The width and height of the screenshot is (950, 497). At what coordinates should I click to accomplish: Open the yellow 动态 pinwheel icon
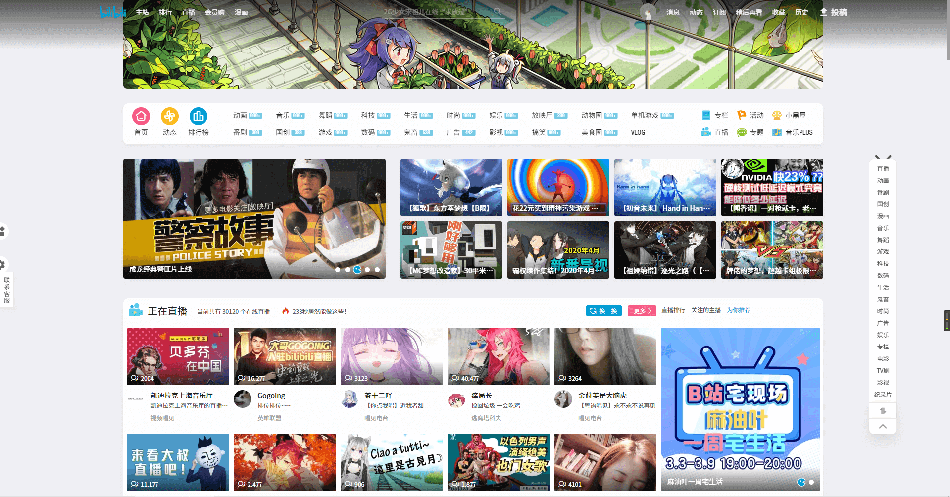pyautogui.click(x=170, y=116)
